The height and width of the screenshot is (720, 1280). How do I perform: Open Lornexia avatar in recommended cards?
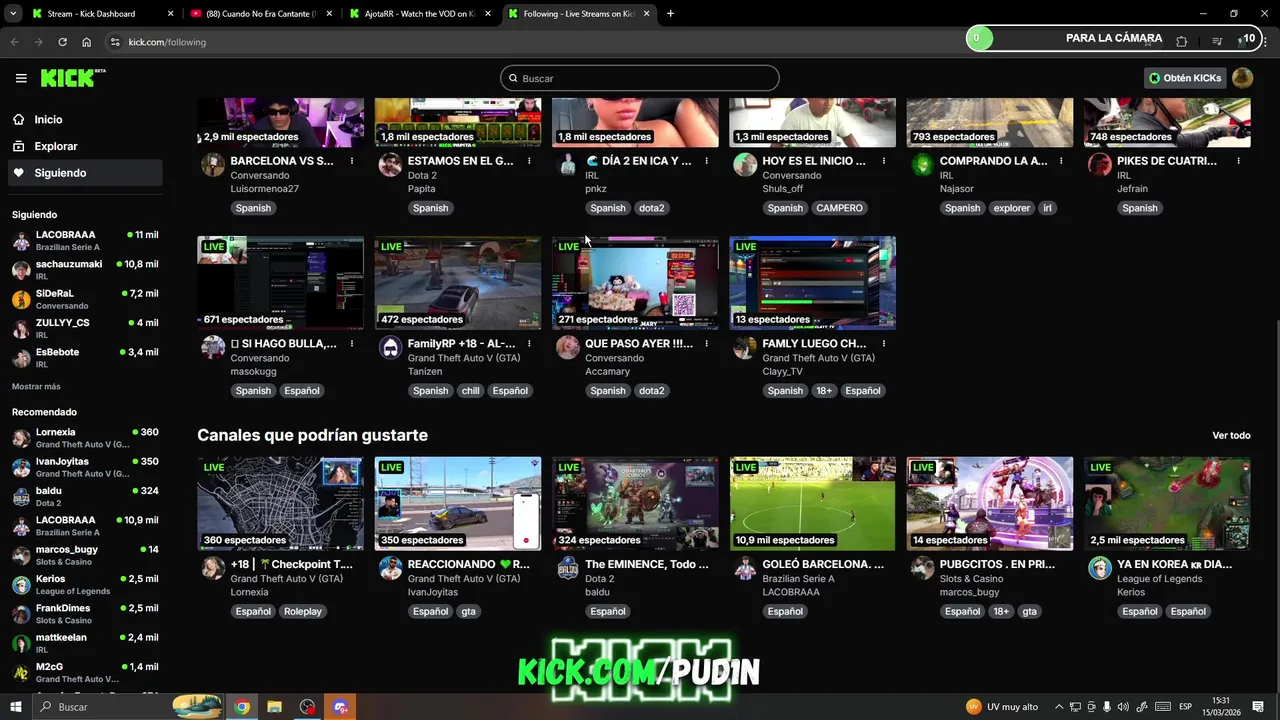click(213, 568)
